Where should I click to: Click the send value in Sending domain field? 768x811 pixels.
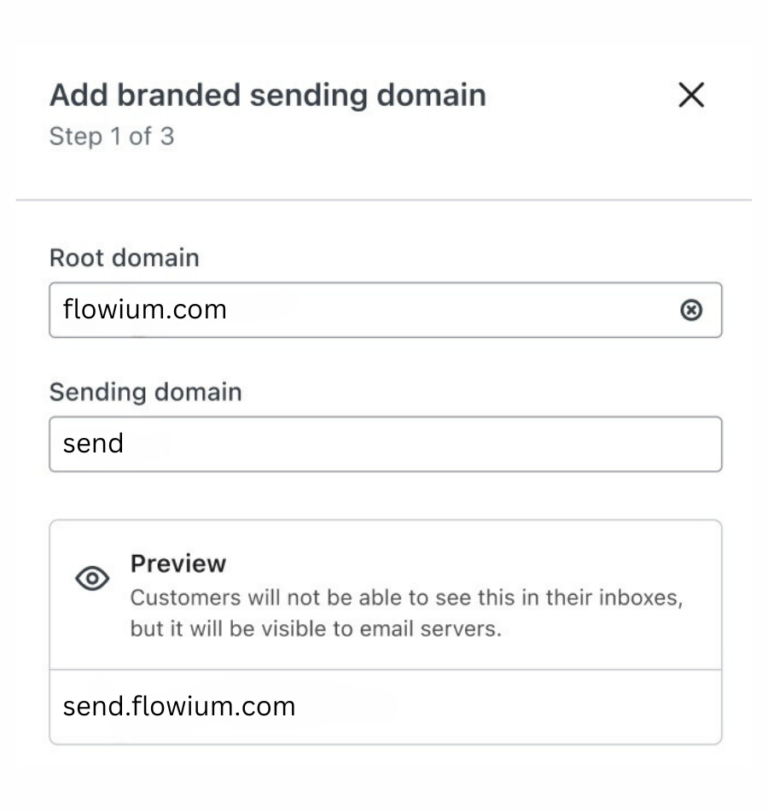(92, 443)
